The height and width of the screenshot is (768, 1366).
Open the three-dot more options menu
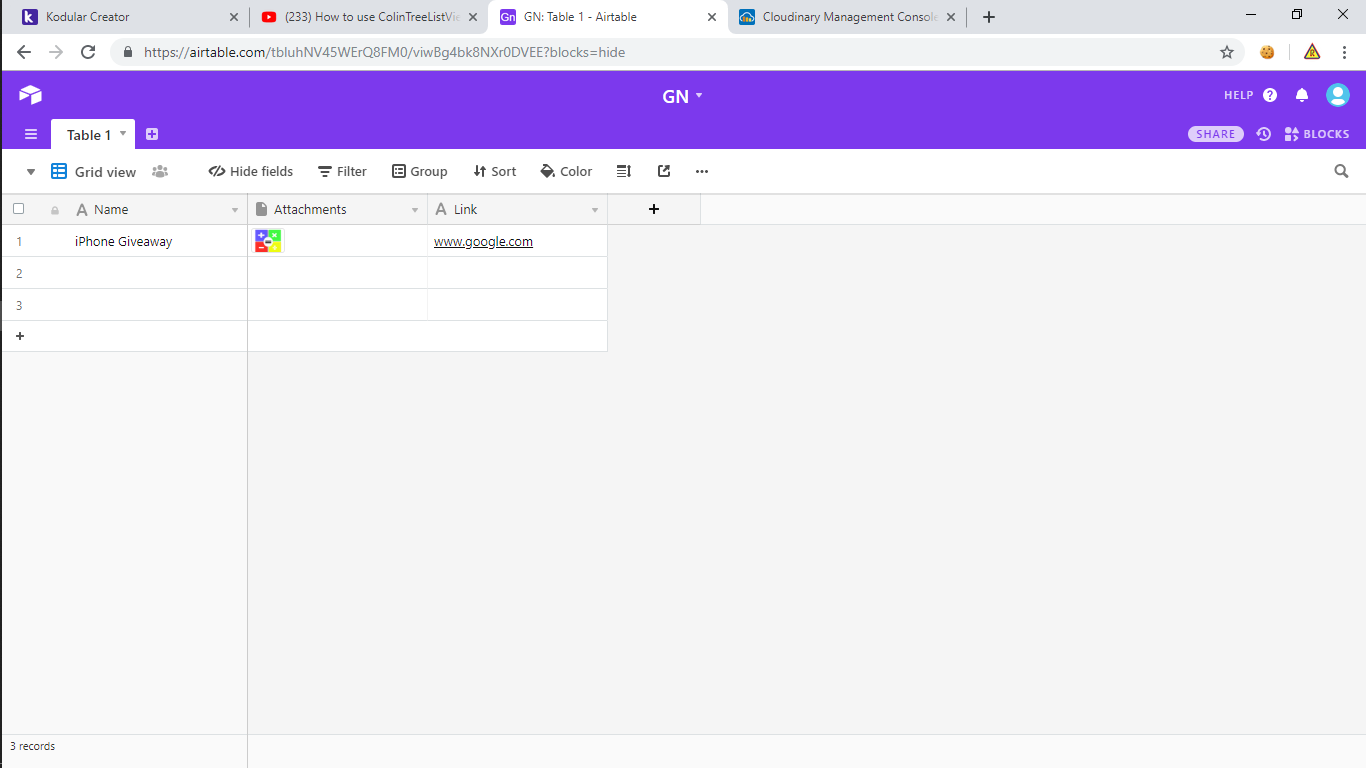[702, 171]
